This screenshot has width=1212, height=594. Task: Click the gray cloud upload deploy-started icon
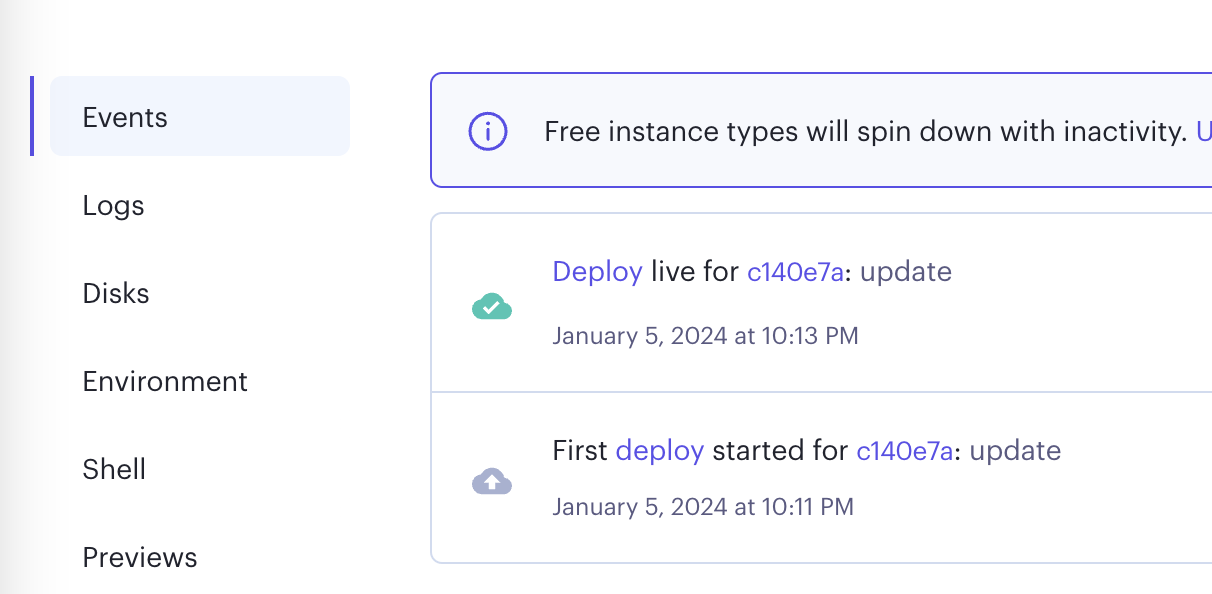click(491, 483)
